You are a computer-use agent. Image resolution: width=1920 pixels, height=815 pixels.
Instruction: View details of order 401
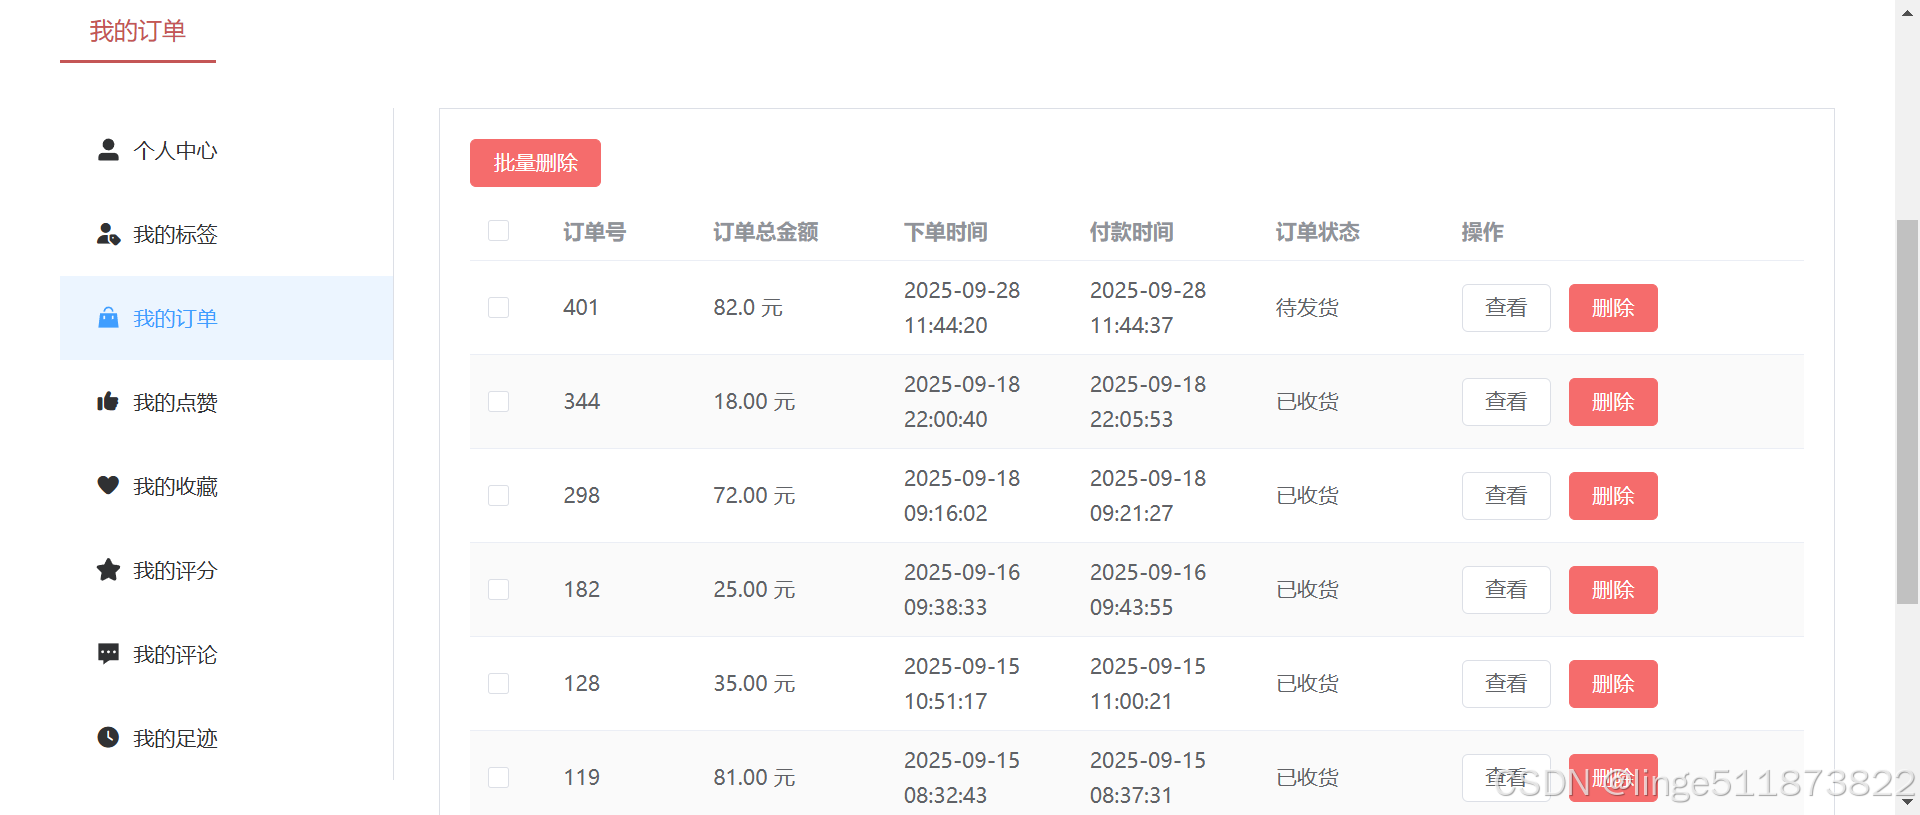click(x=1506, y=308)
